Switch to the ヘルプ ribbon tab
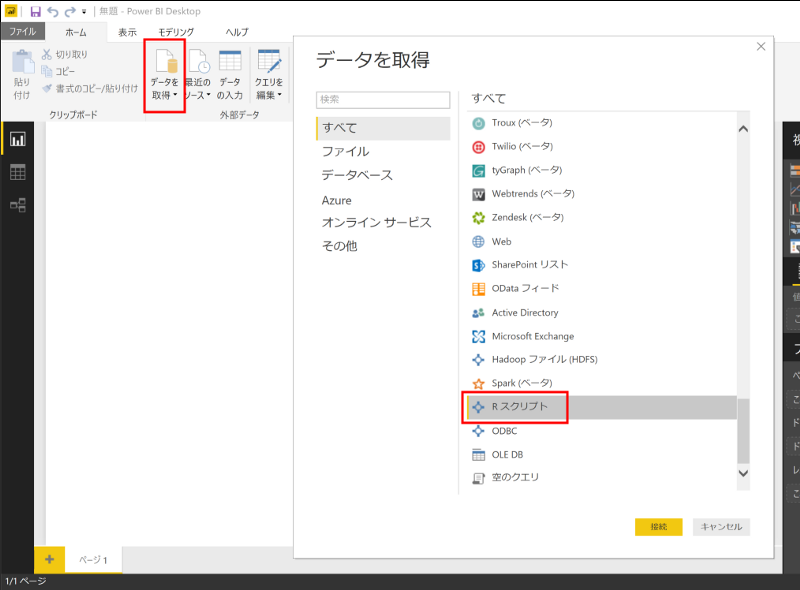800x590 pixels. pos(237,32)
